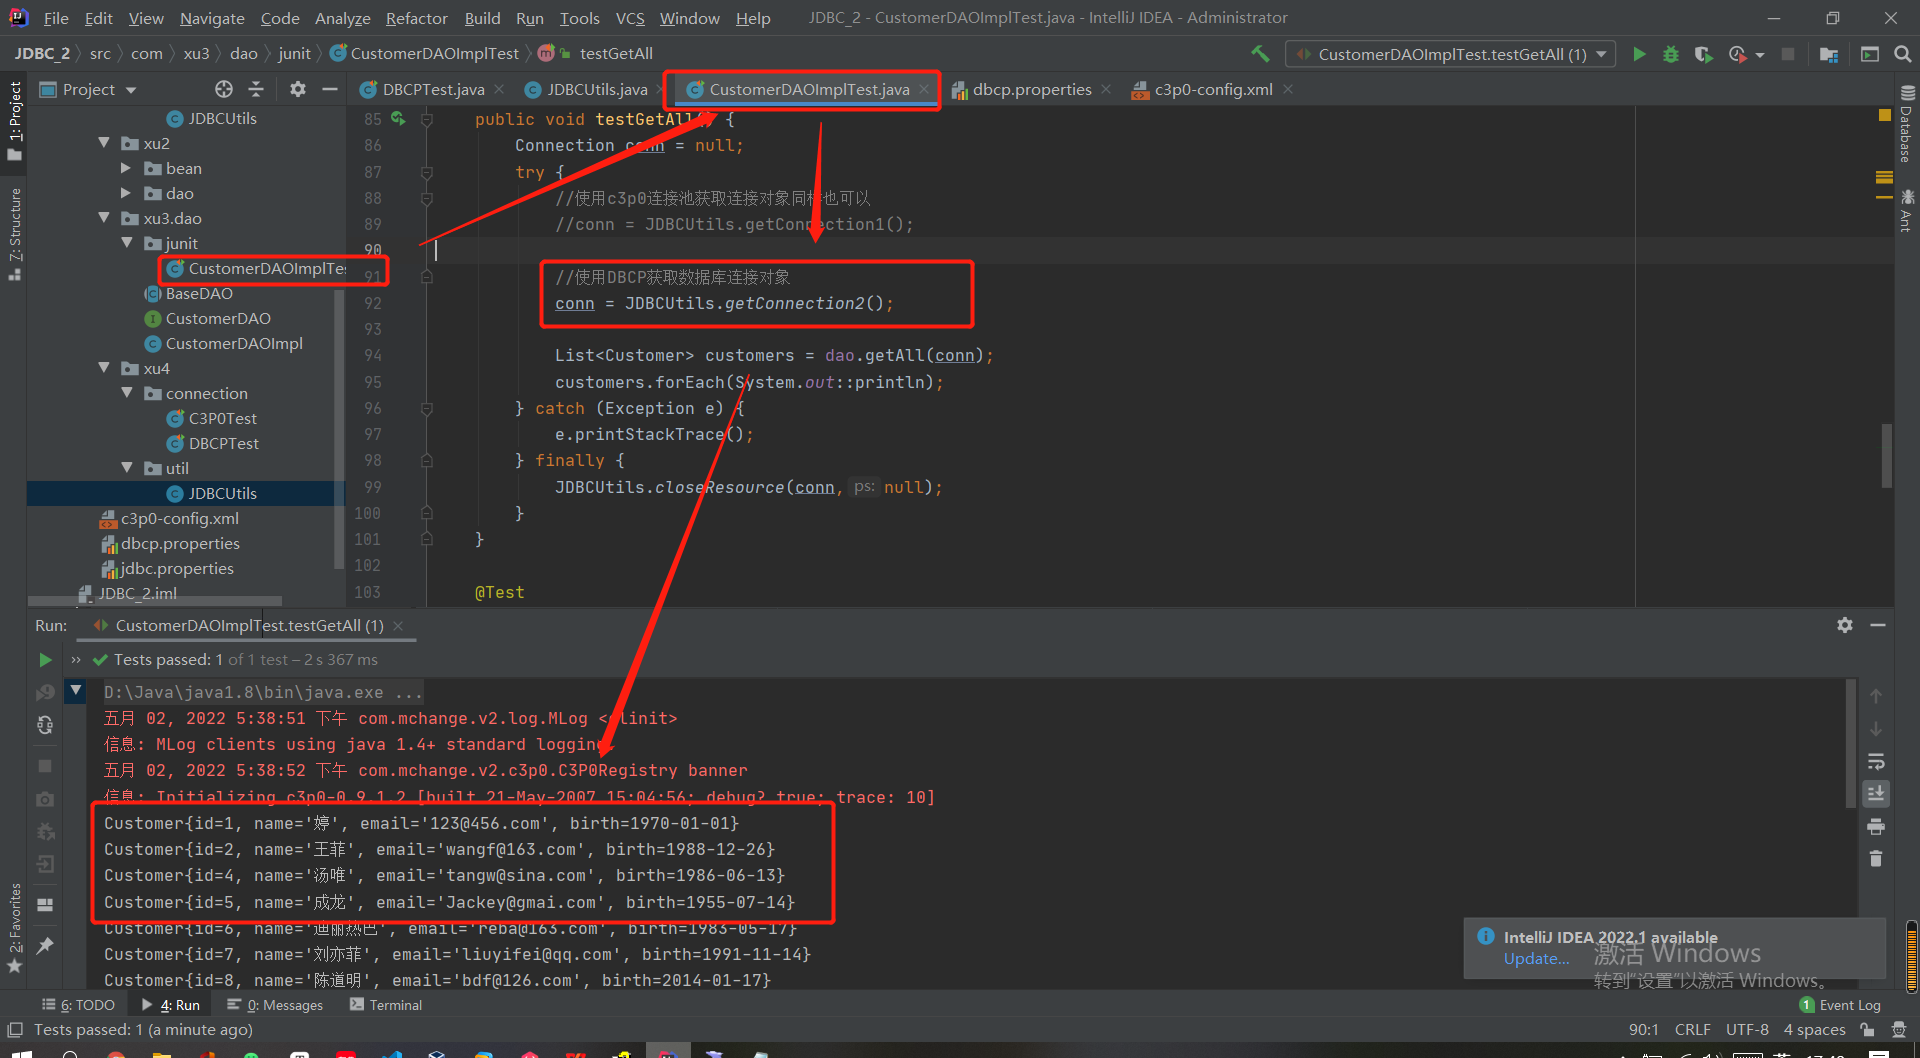Toggle scroll to end of console
Viewport: 1920px width, 1058px height.
pyautogui.click(x=1876, y=794)
